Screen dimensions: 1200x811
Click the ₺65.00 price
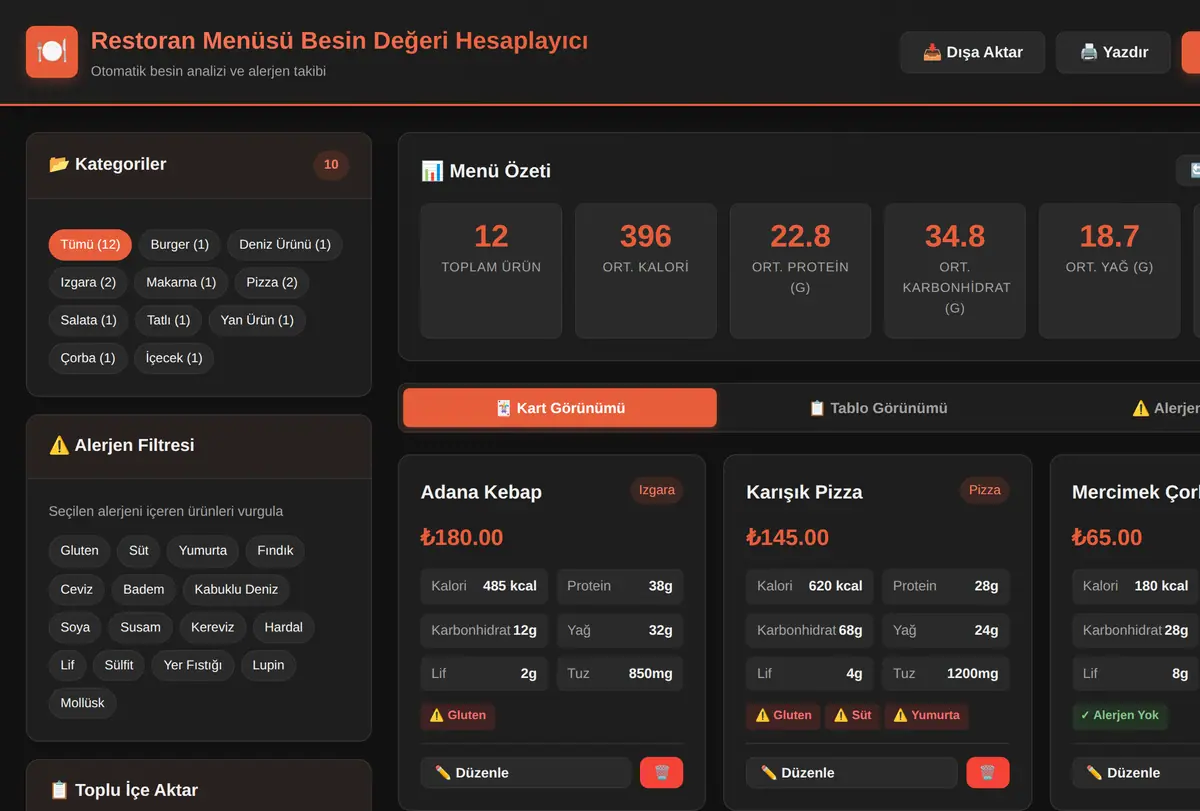1107,537
